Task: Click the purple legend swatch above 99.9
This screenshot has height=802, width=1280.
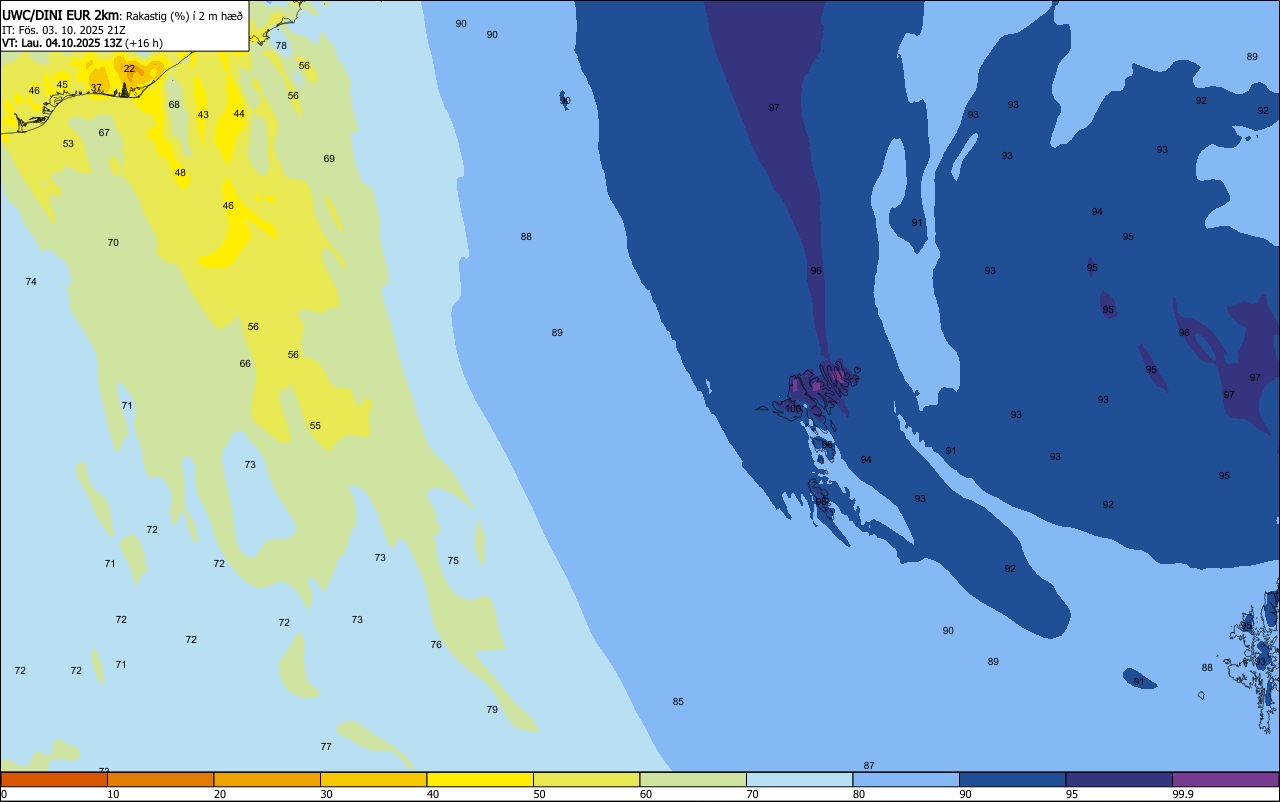Action: coord(1225,779)
